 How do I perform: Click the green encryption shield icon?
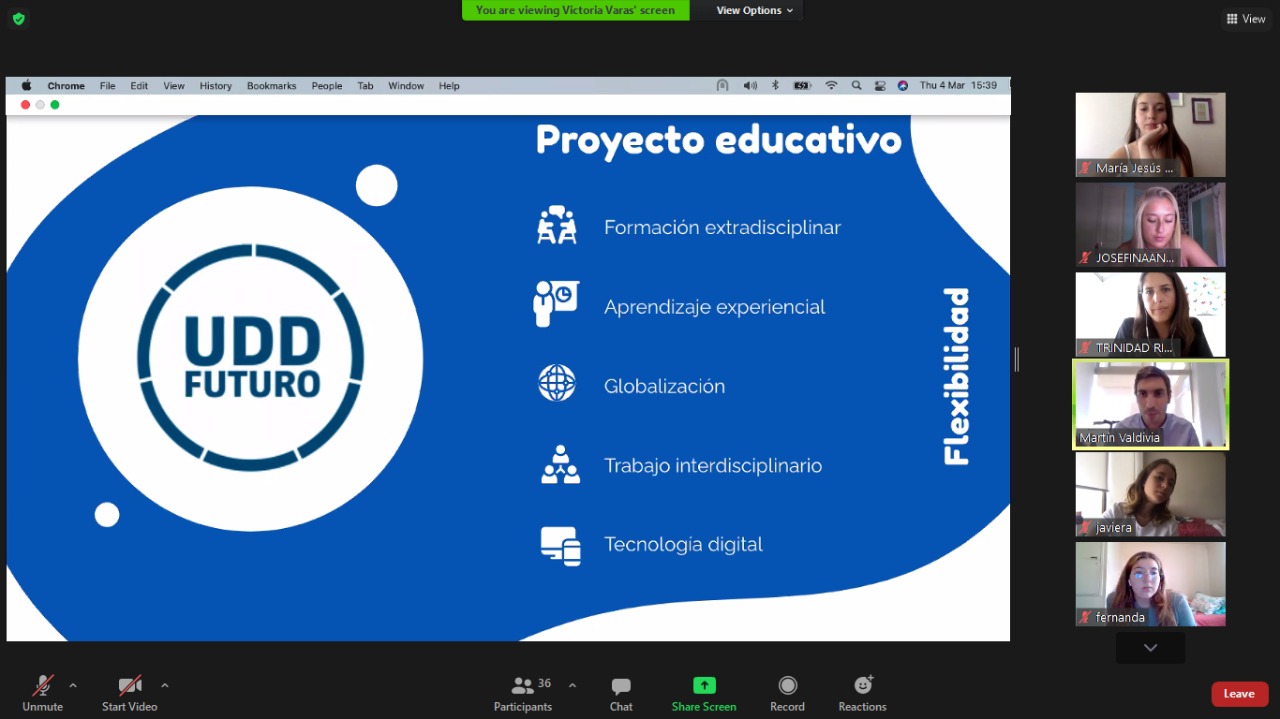(x=18, y=19)
